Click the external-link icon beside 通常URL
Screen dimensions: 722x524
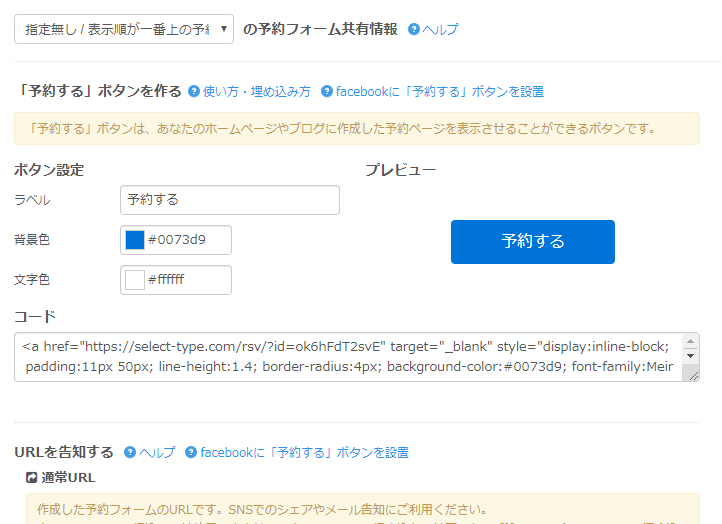(x=32, y=478)
